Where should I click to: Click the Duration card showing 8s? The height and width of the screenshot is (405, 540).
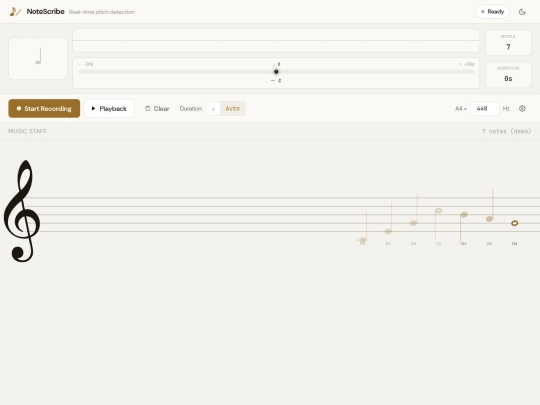coord(508,74)
